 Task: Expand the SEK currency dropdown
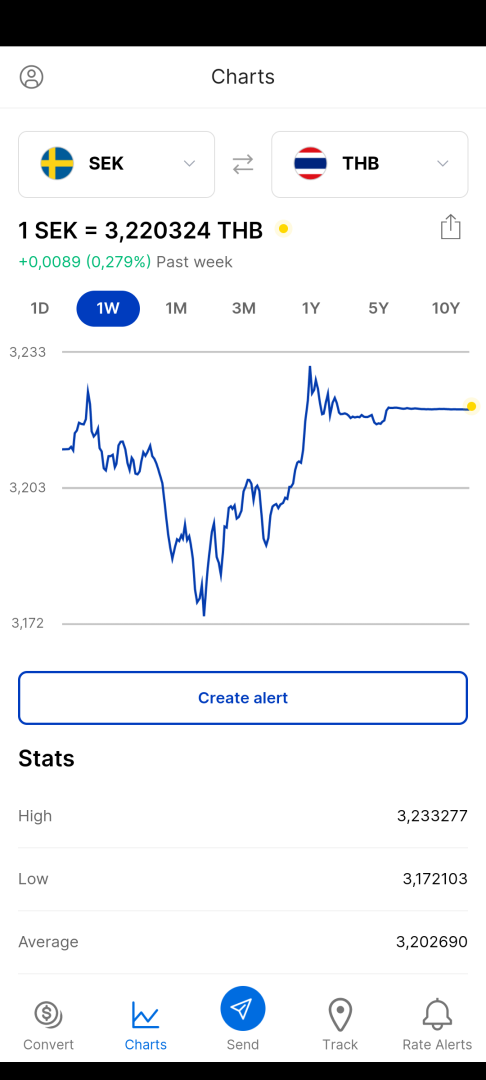coord(116,164)
